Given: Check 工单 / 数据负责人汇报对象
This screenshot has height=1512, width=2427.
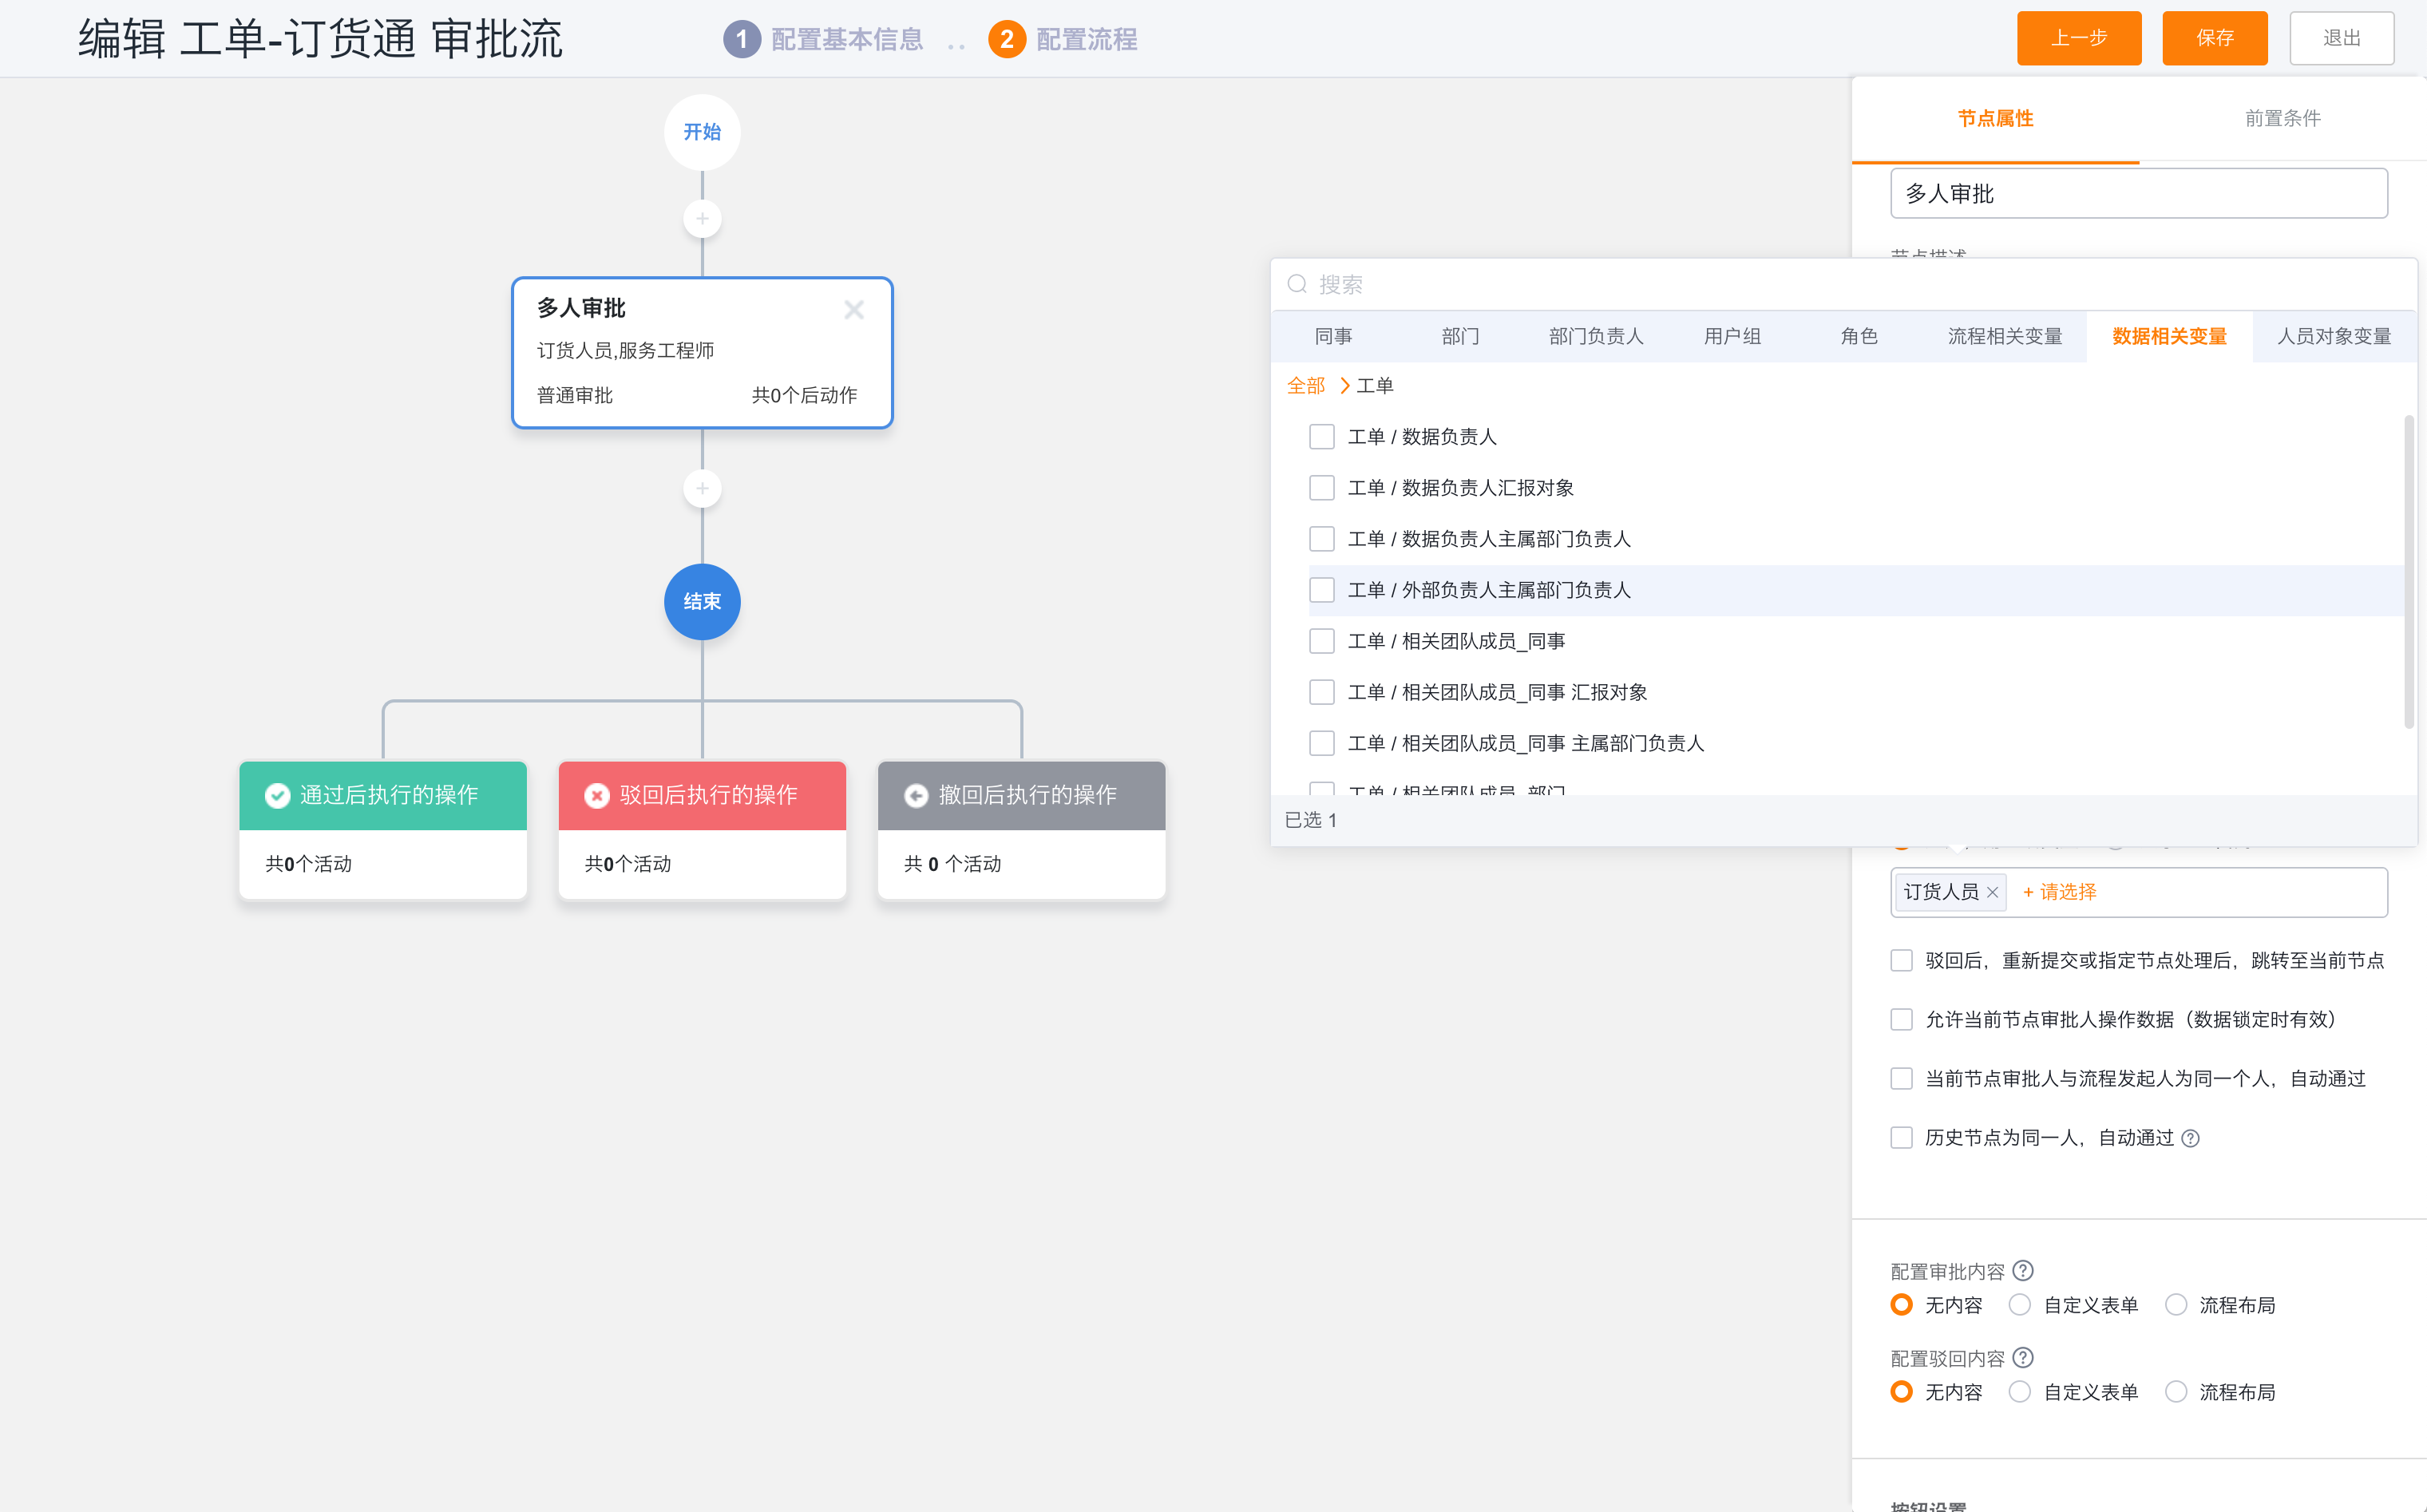Looking at the screenshot, I should 1322,488.
